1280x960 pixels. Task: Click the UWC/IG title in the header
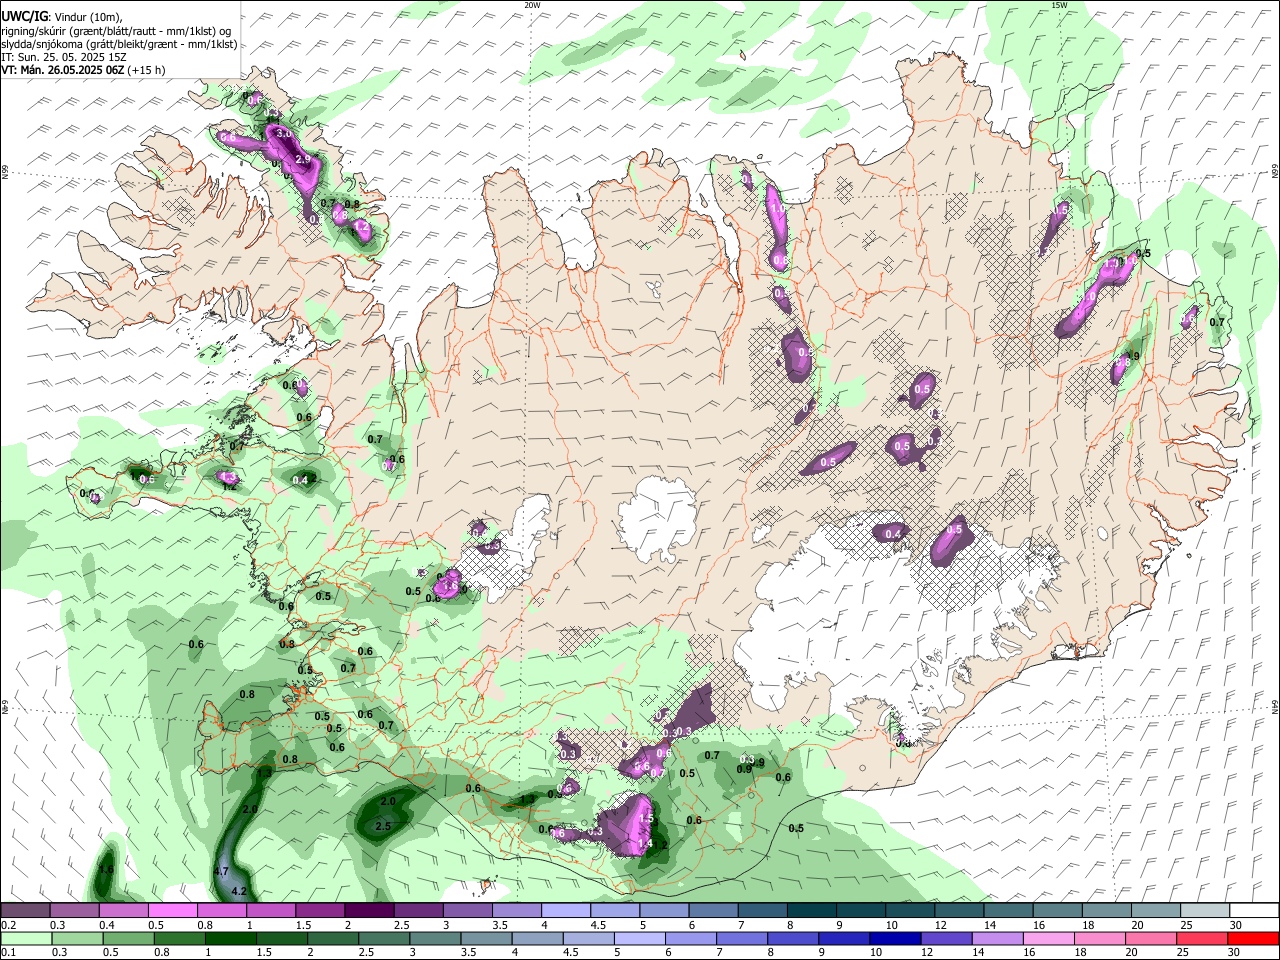(x=24, y=17)
